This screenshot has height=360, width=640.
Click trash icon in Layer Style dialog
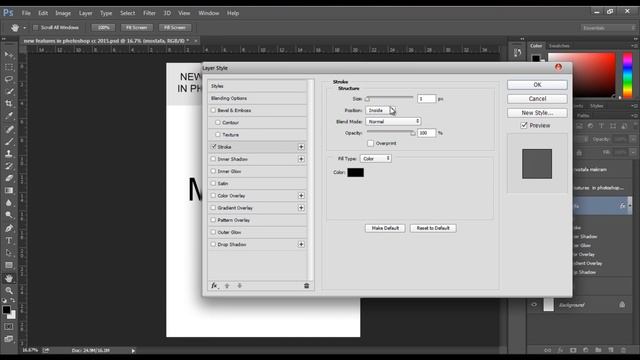click(x=307, y=286)
